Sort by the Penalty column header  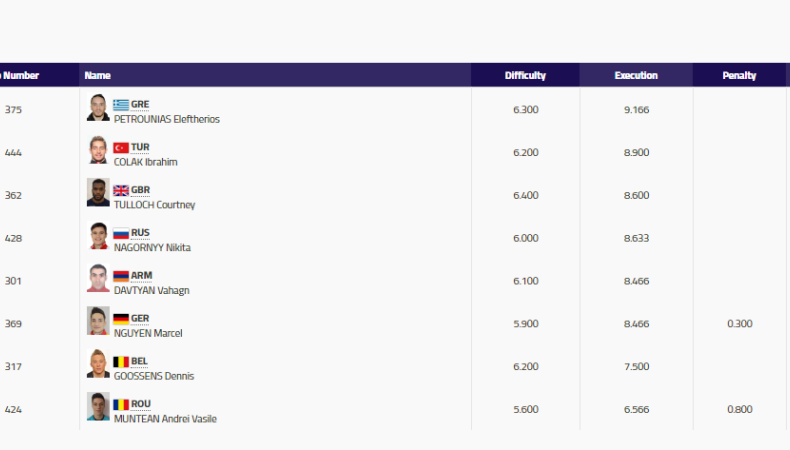739,75
